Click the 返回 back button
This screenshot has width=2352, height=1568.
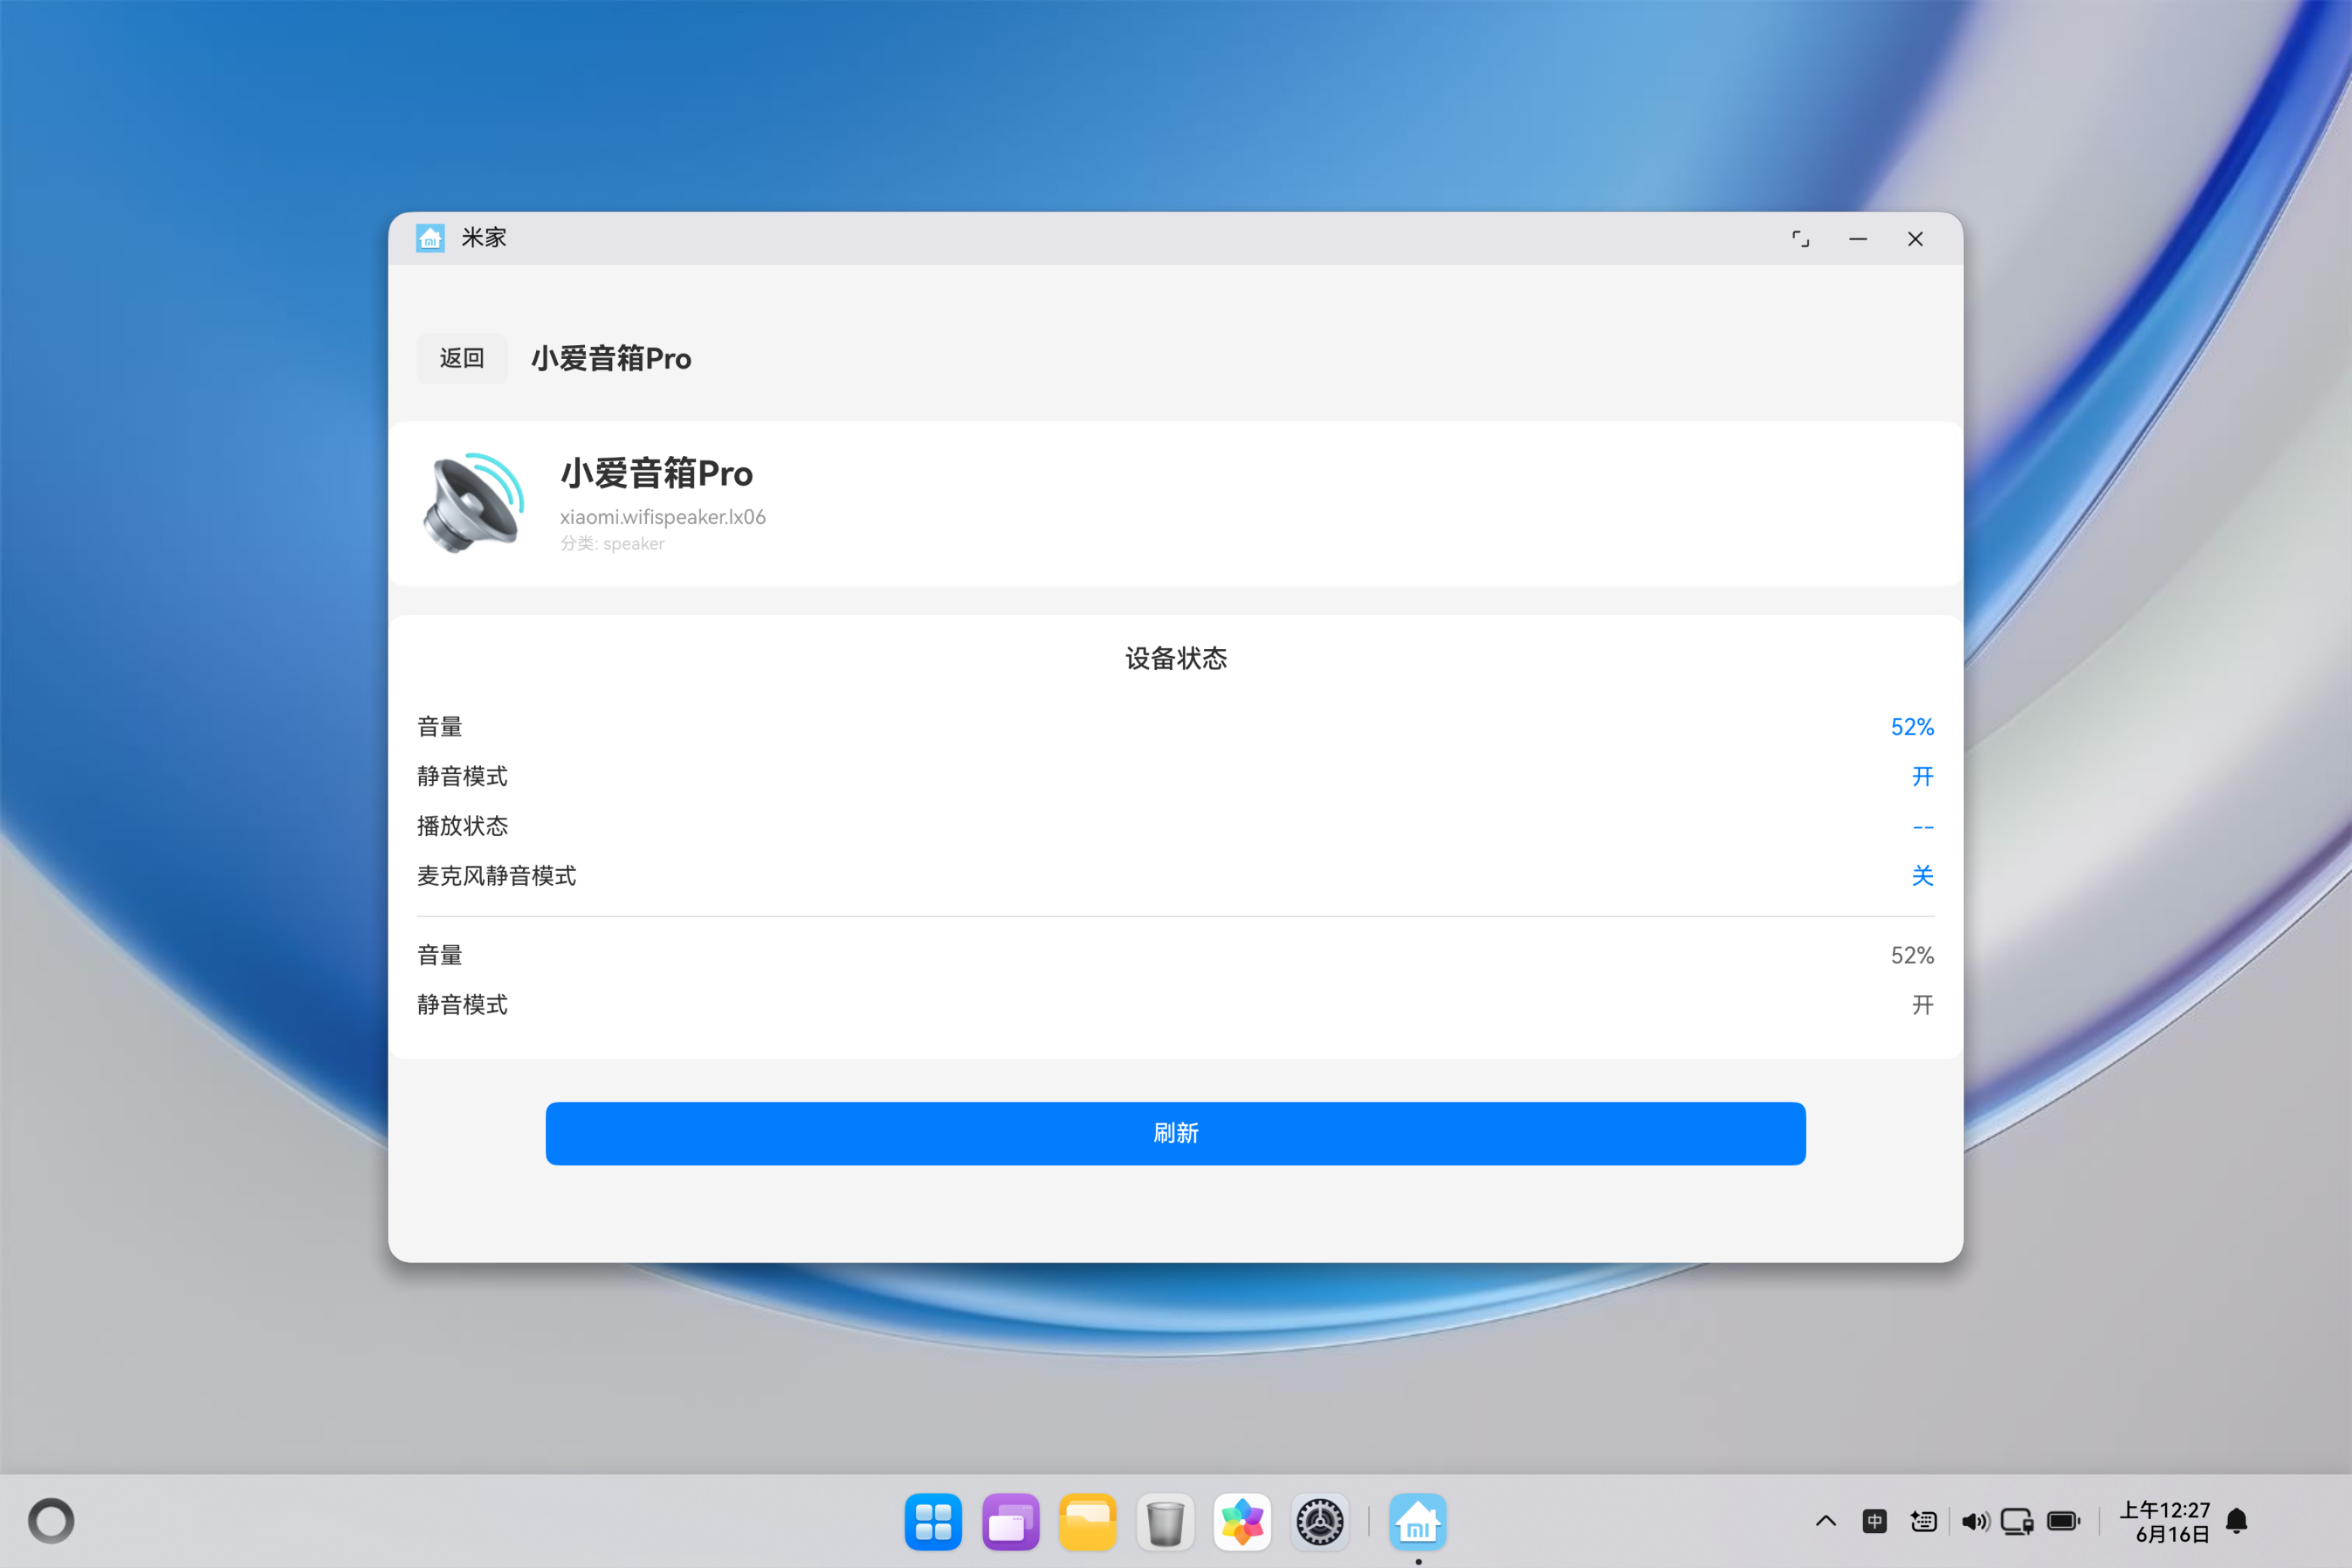462,358
